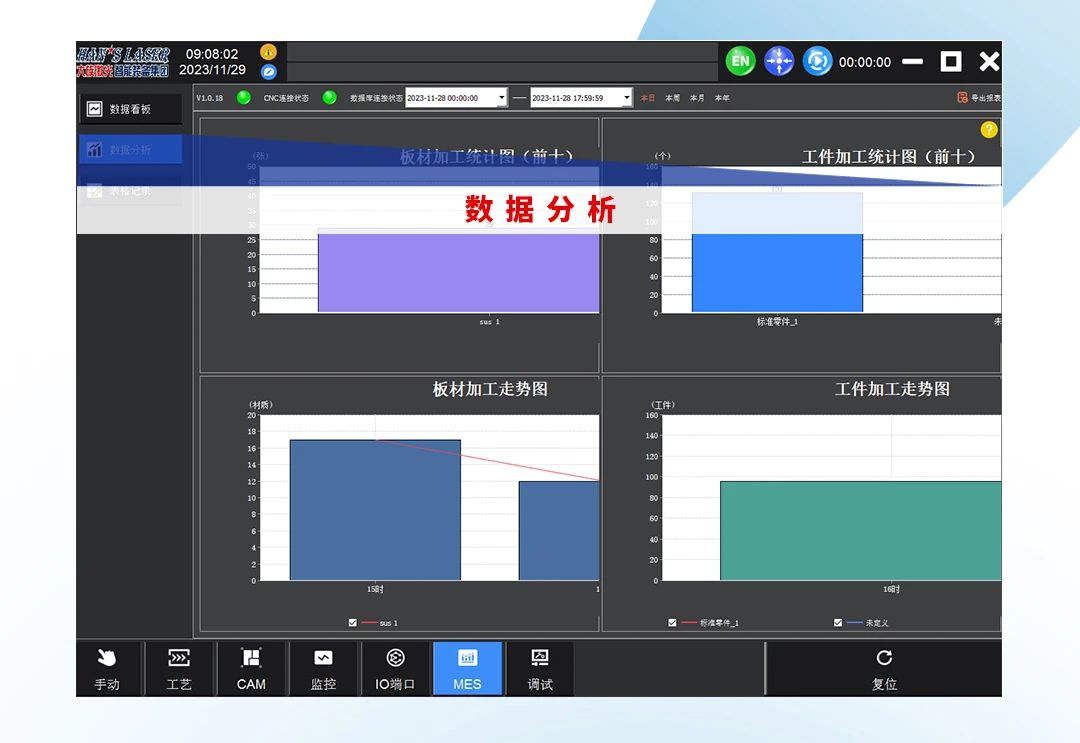The width and height of the screenshot is (1080, 743).
Task: Toggle the 未定义 series checkbox
Action: 837,621
